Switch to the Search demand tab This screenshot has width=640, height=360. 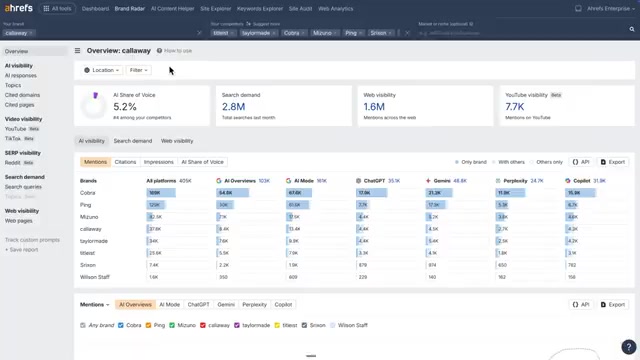(x=133, y=141)
